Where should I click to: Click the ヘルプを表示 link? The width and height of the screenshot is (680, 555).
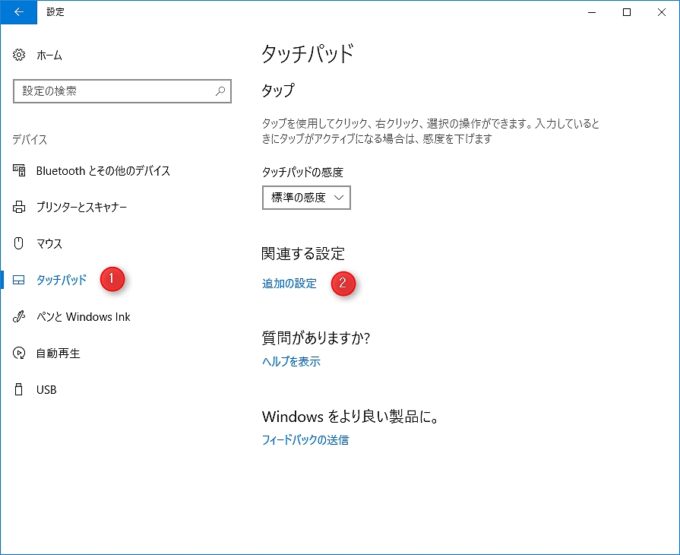pos(291,362)
